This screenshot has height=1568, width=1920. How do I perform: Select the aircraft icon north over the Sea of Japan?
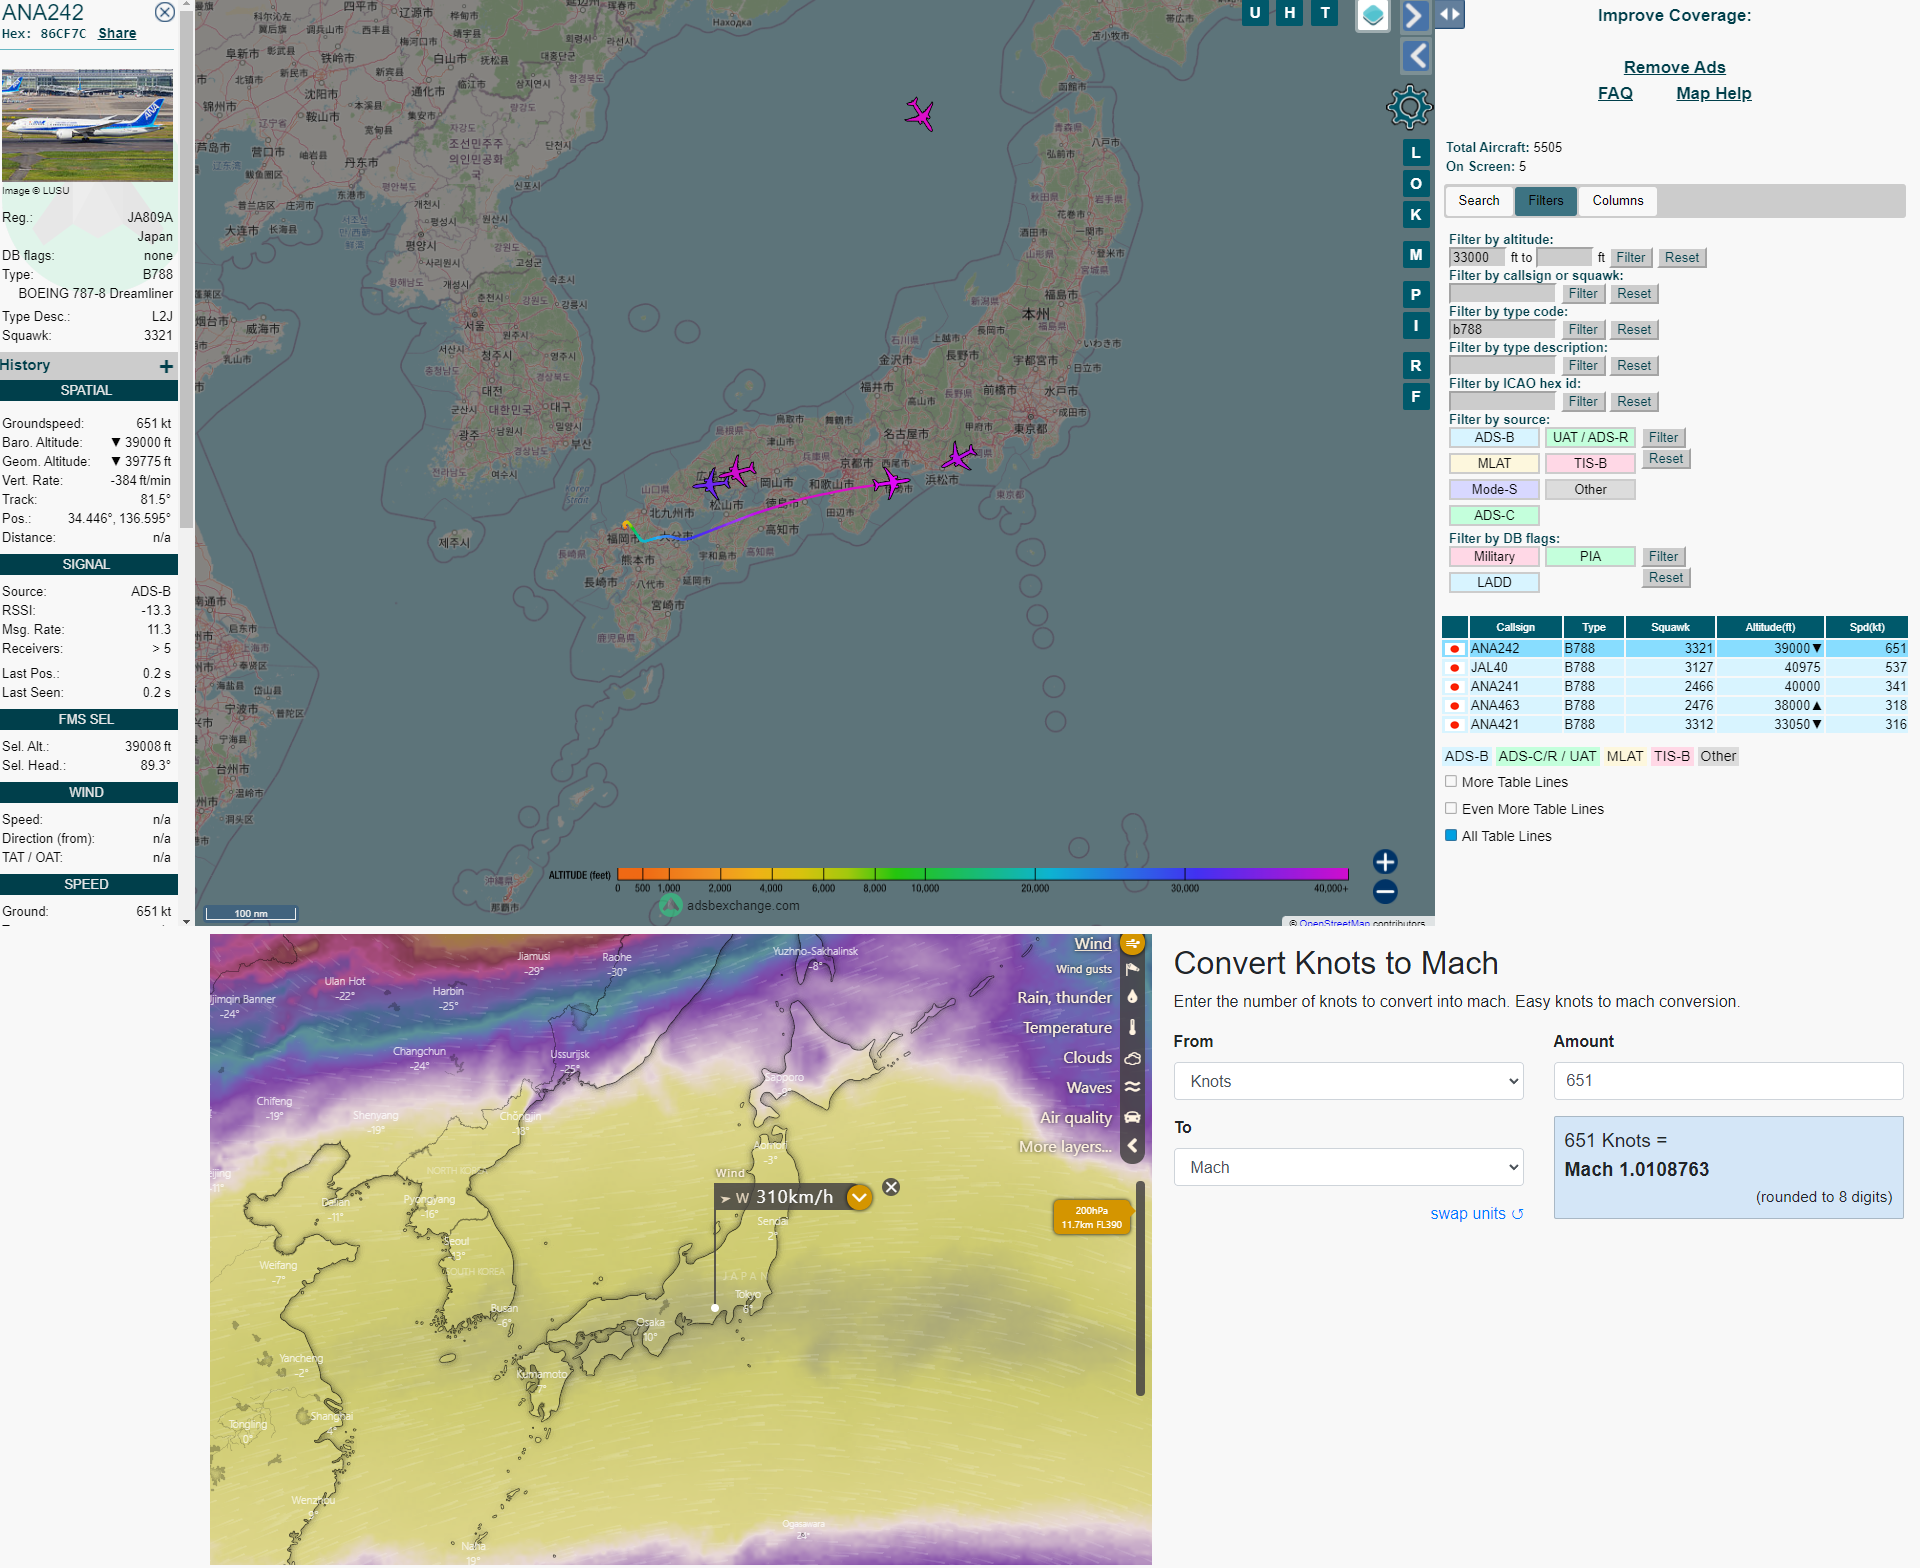pyautogui.click(x=920, y=114)
